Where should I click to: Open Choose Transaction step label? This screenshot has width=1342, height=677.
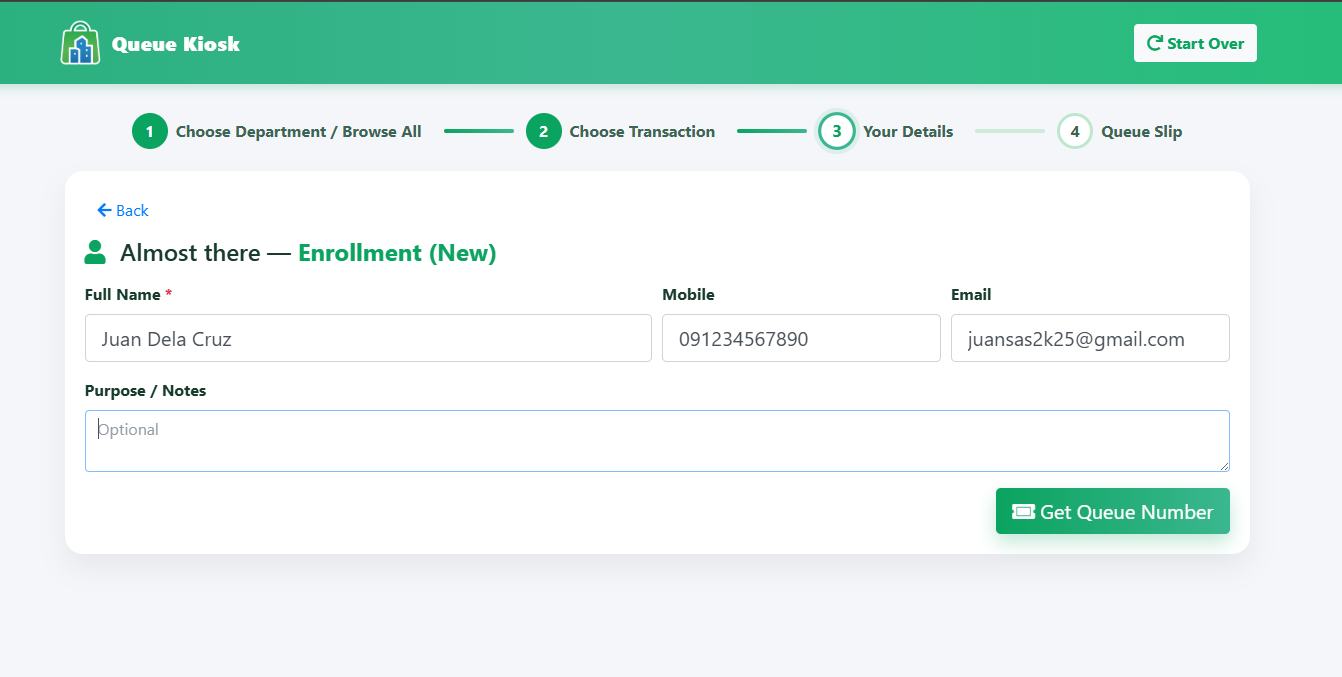click(x=642, y=131)
